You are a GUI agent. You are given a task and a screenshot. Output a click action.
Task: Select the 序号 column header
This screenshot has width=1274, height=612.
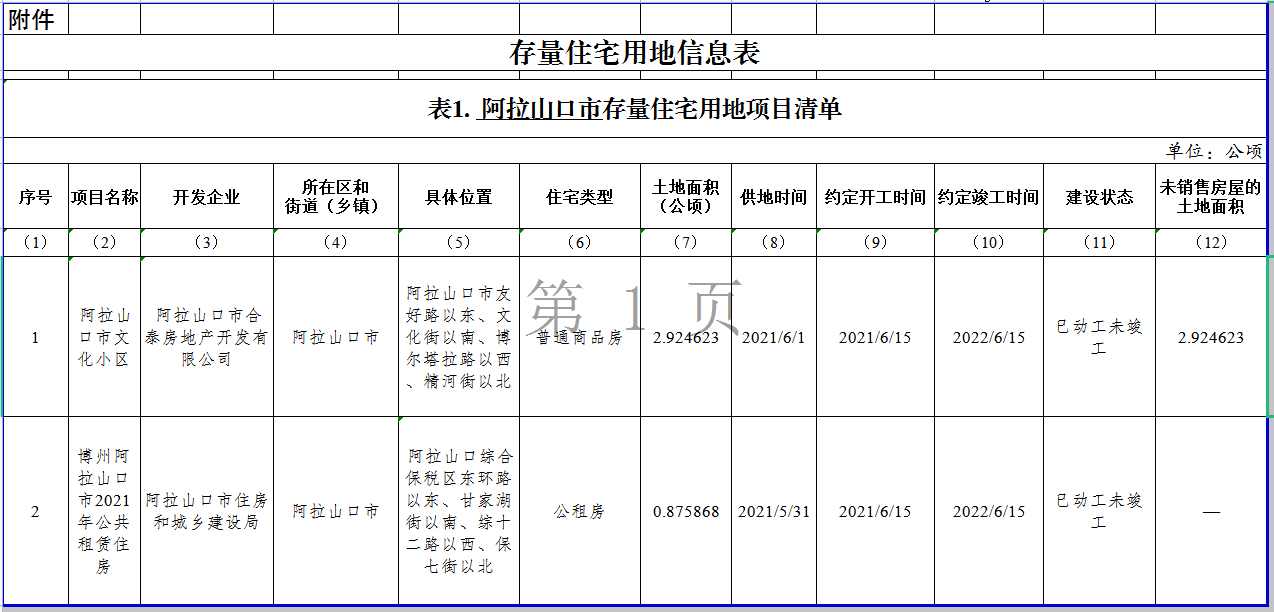click(x=35, y=197)
